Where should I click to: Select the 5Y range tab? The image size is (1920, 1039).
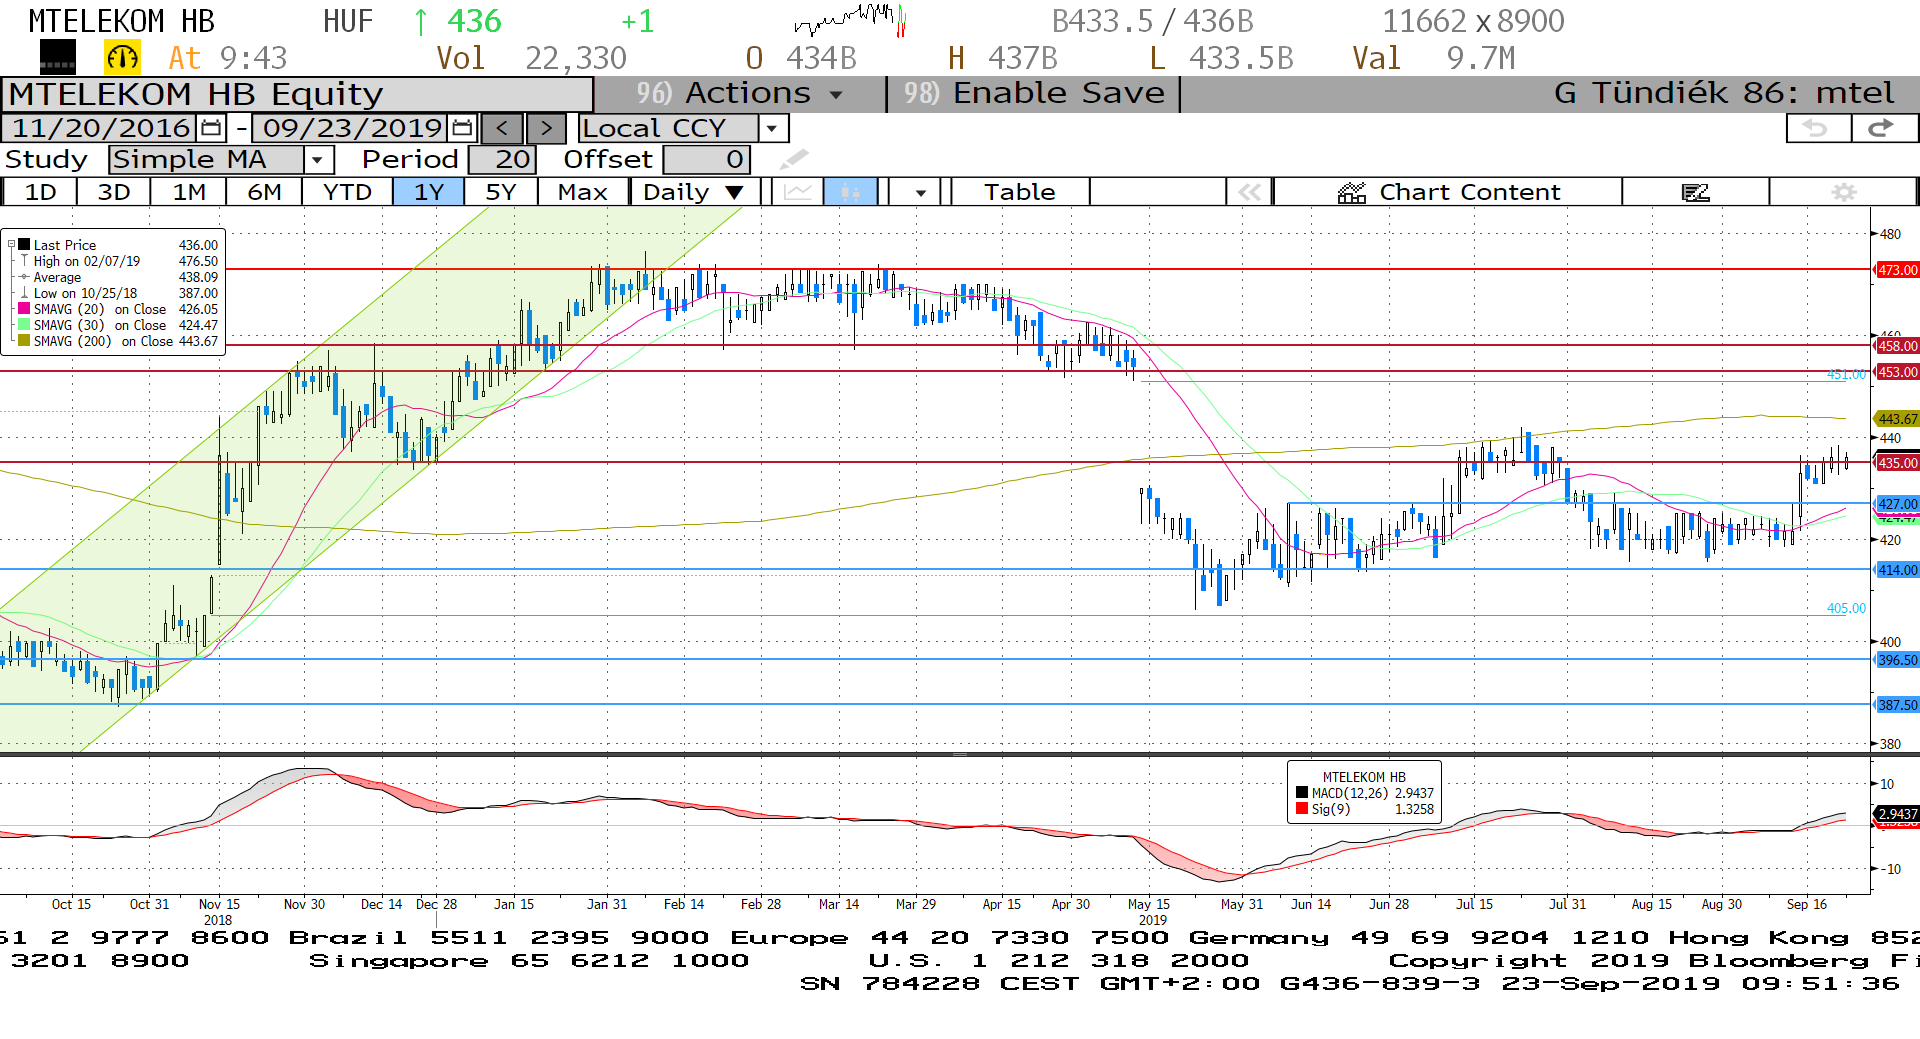tap(501, 192)
